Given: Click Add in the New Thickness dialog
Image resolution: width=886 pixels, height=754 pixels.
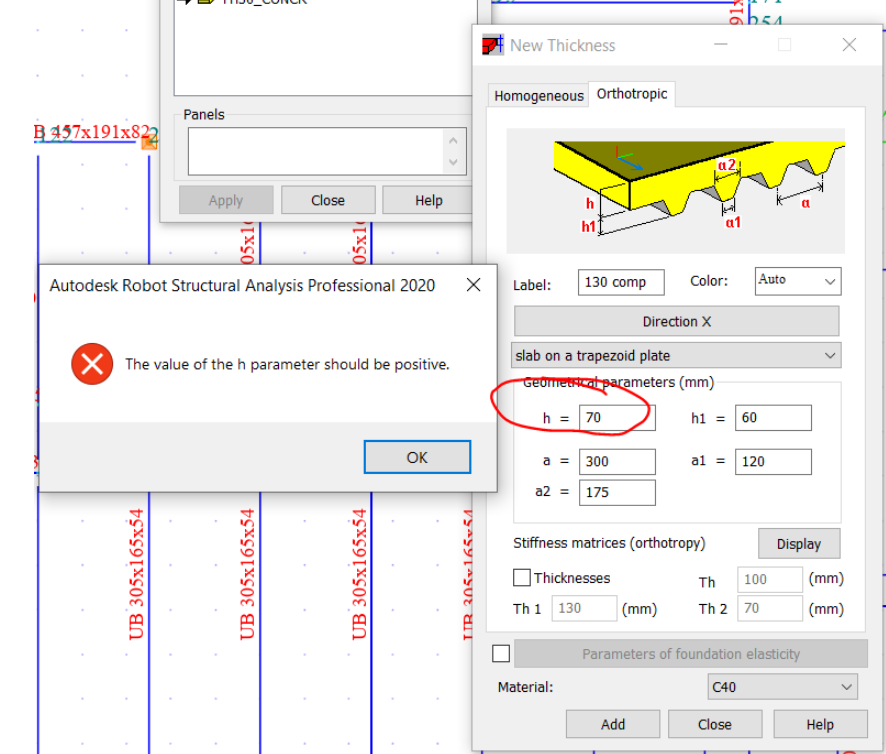Looking at the screenshot, I should pyautogui.click(x=612, y=724).
